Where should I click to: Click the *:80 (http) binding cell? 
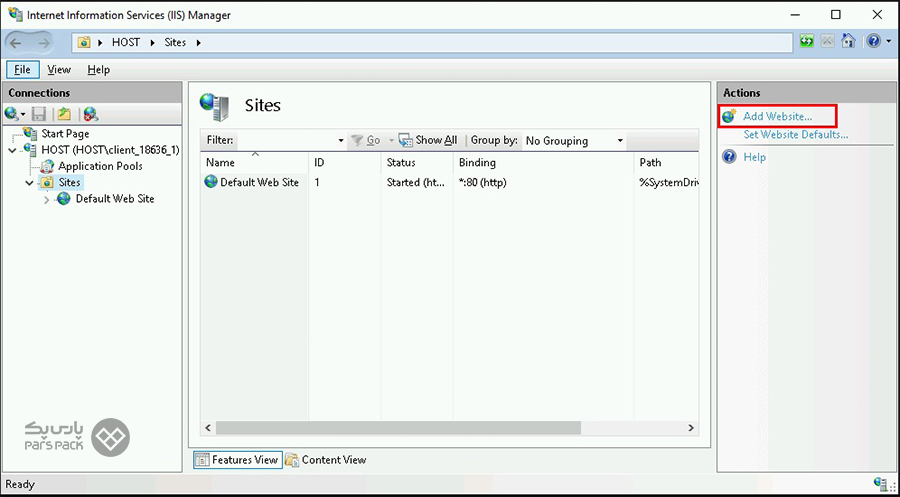[483, 183]
